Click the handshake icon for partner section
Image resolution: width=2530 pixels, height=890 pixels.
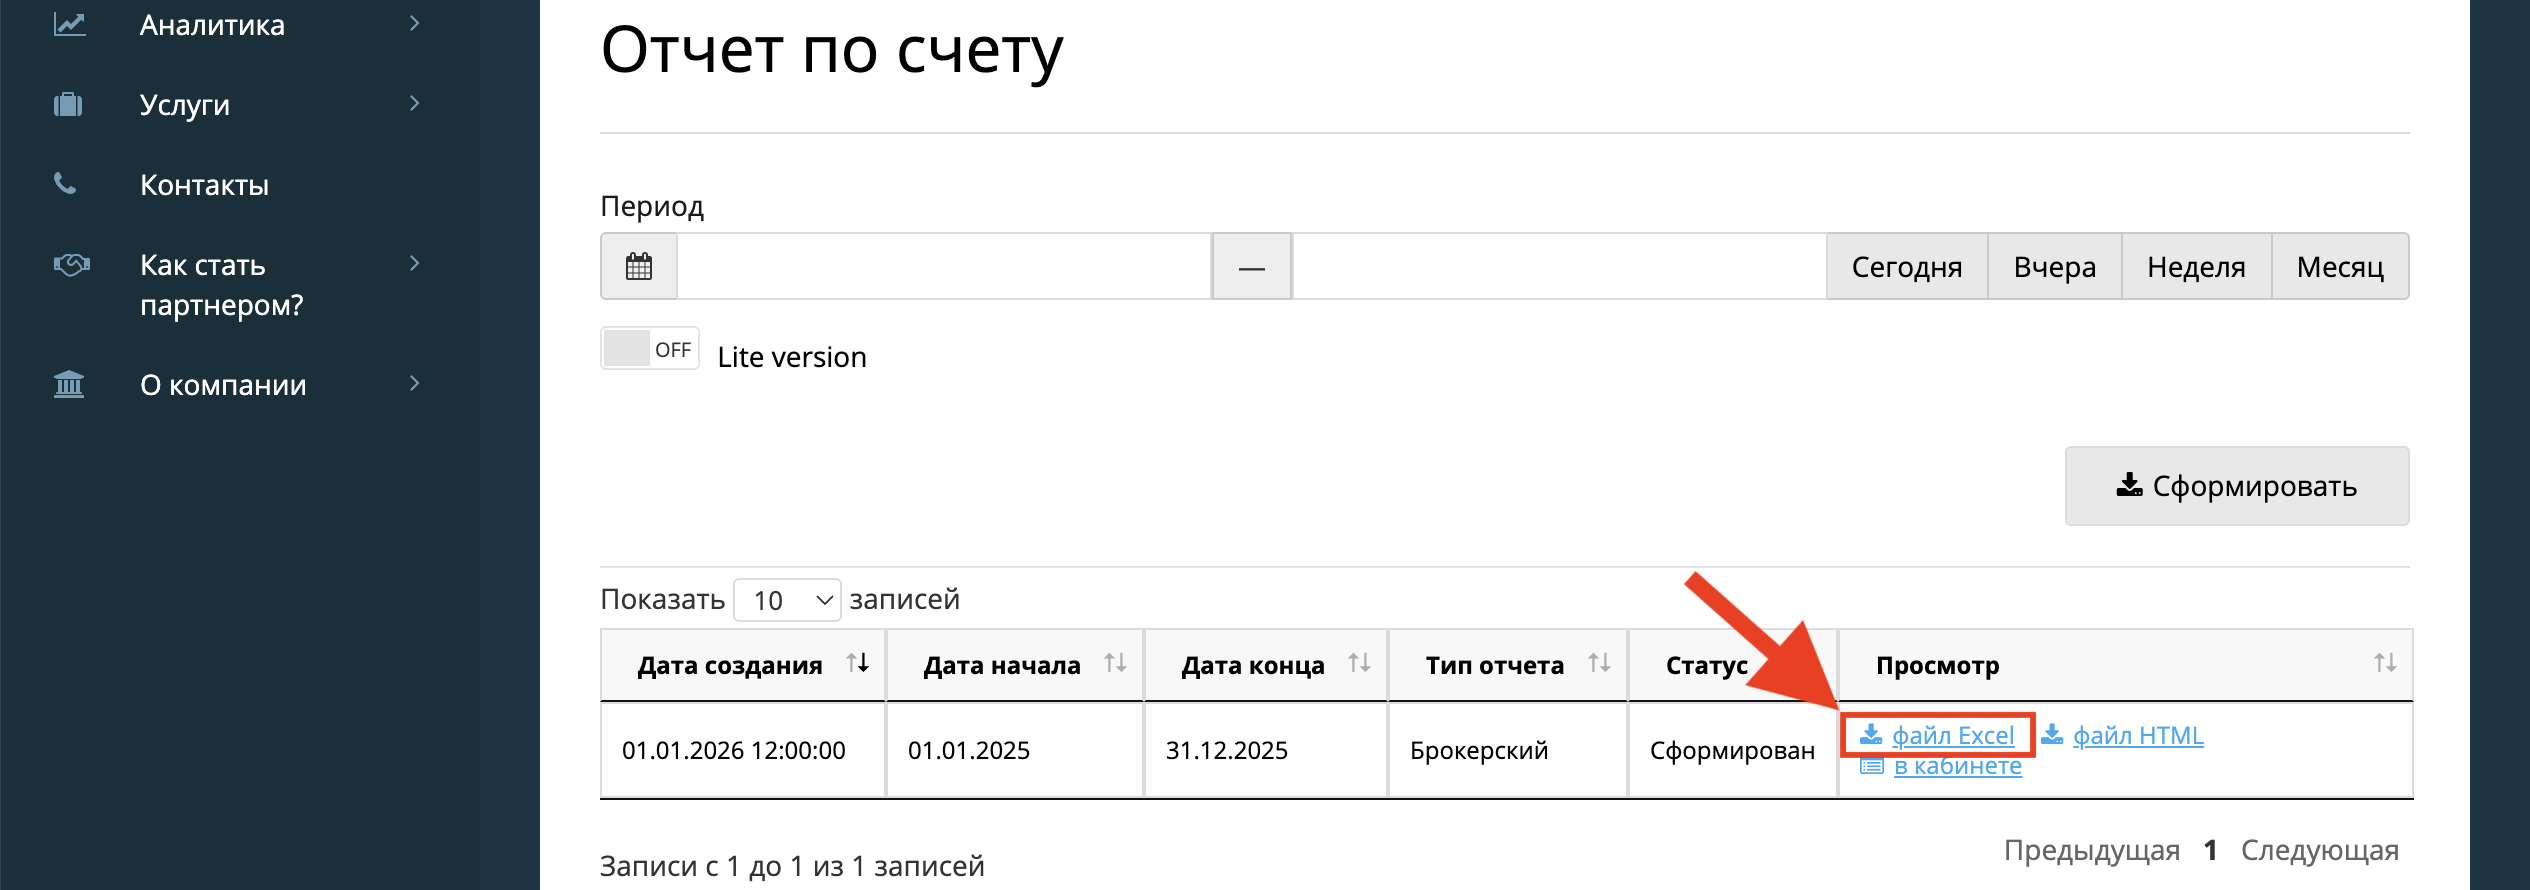click(x=71, y=265)
